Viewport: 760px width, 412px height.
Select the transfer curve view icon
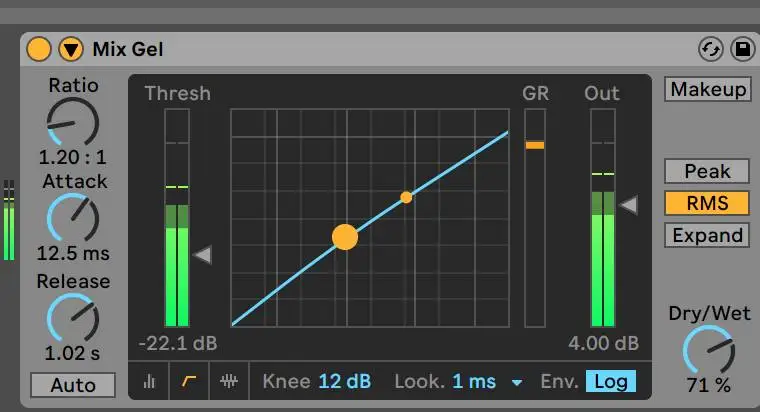[x=188, y=381]
